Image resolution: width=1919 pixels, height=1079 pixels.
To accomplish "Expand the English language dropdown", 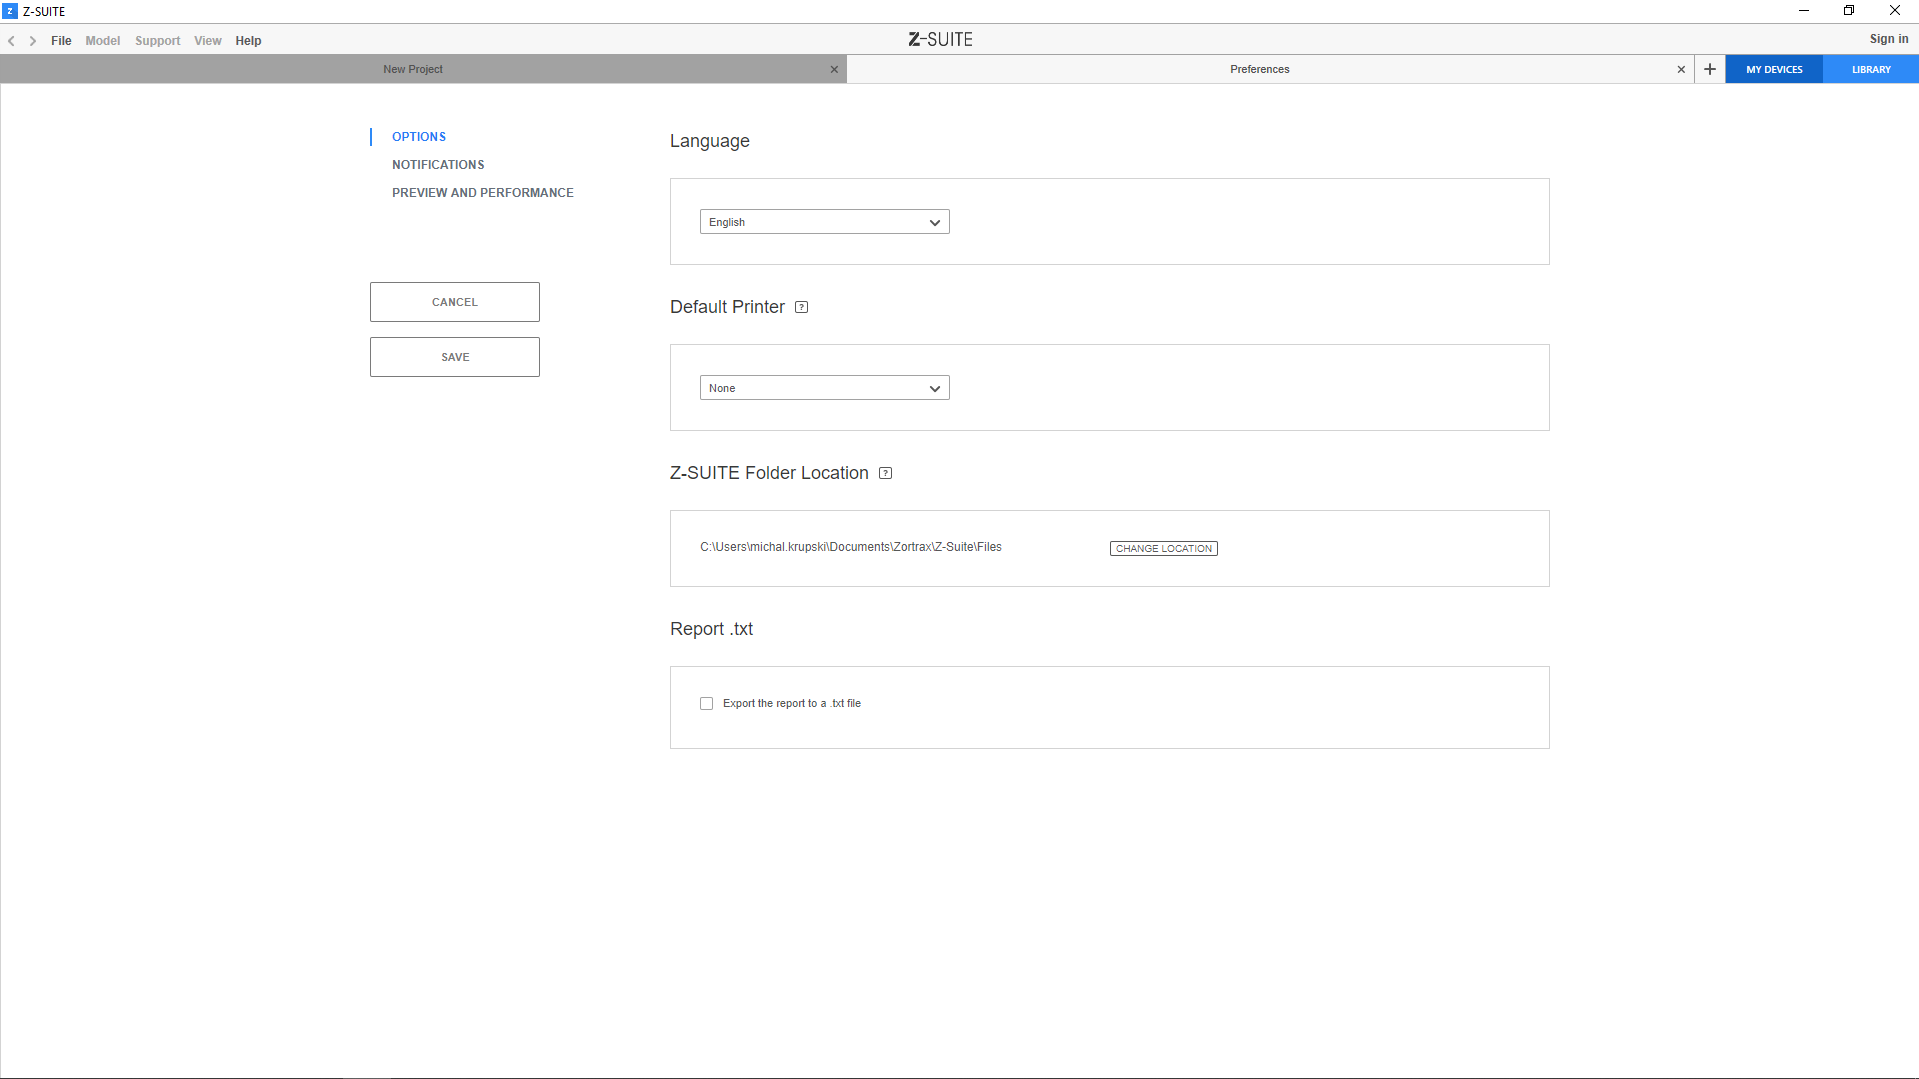I will click(824, 222).
